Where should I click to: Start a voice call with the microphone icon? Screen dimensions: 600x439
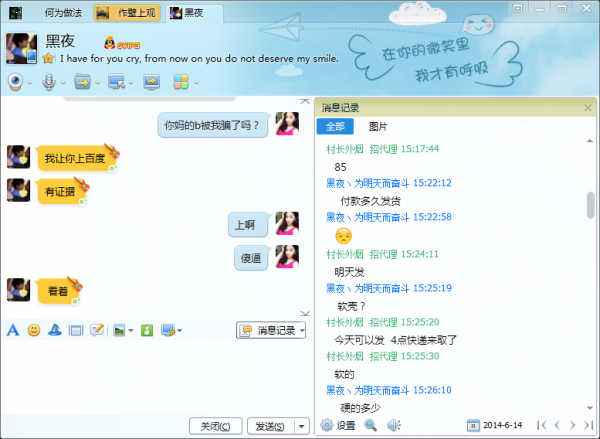tap(49, 81)
